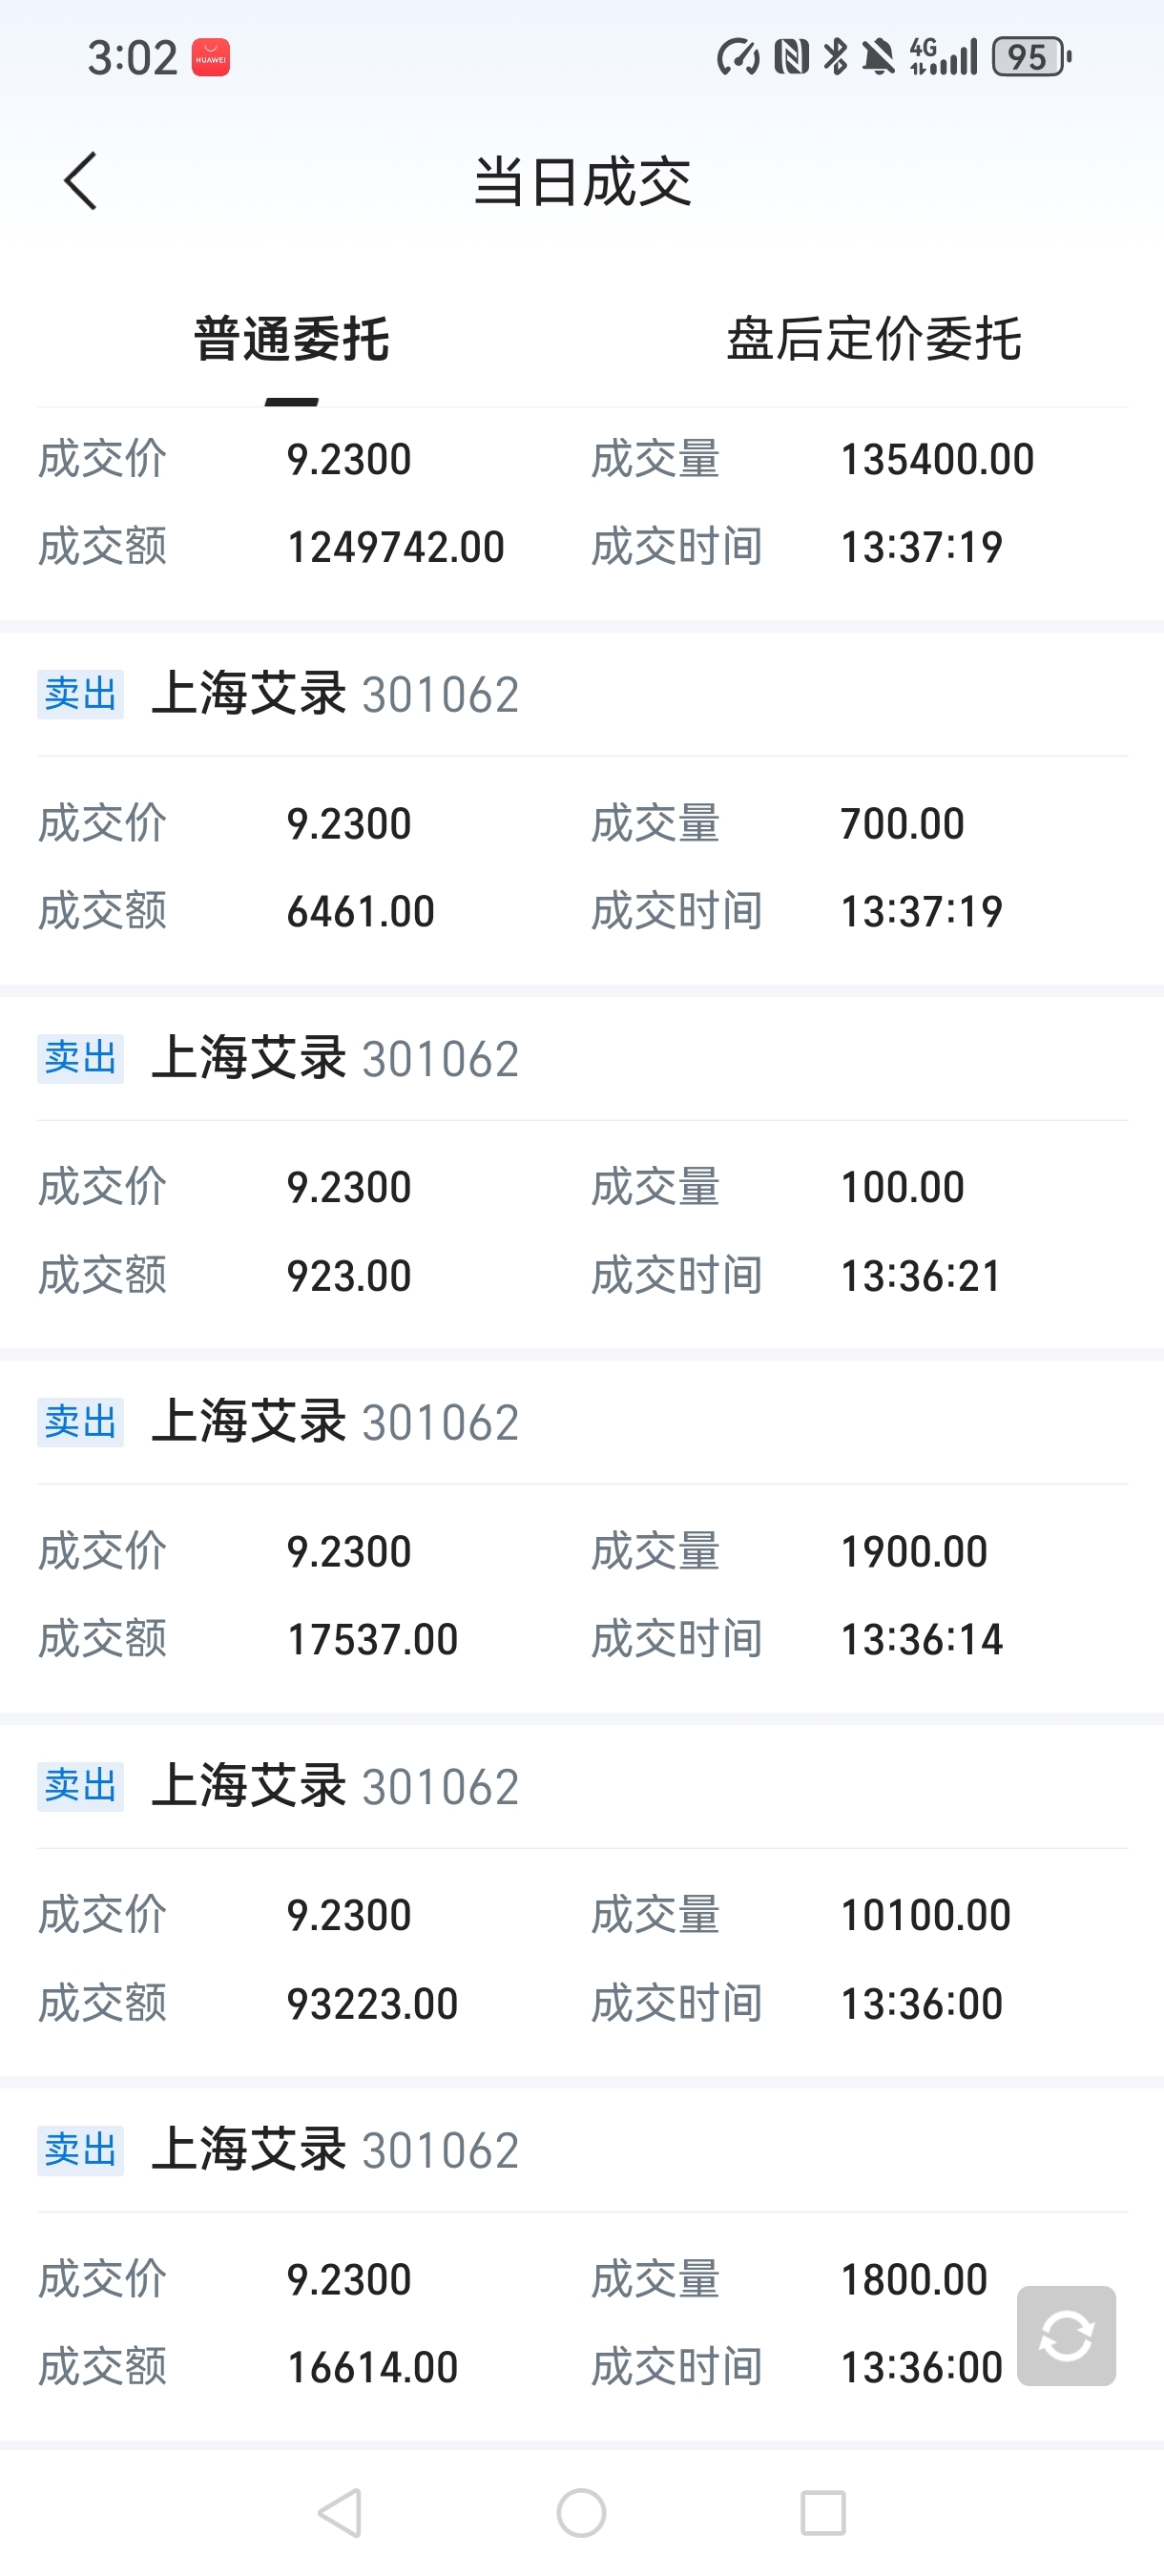1164x2576 pixels.
Task: Tap the muted bell status icon
Action: [879, 57]
